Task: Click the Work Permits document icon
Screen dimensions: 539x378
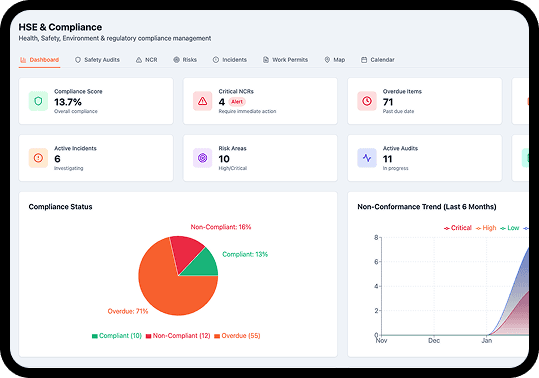Action: (x=266, y=60)
